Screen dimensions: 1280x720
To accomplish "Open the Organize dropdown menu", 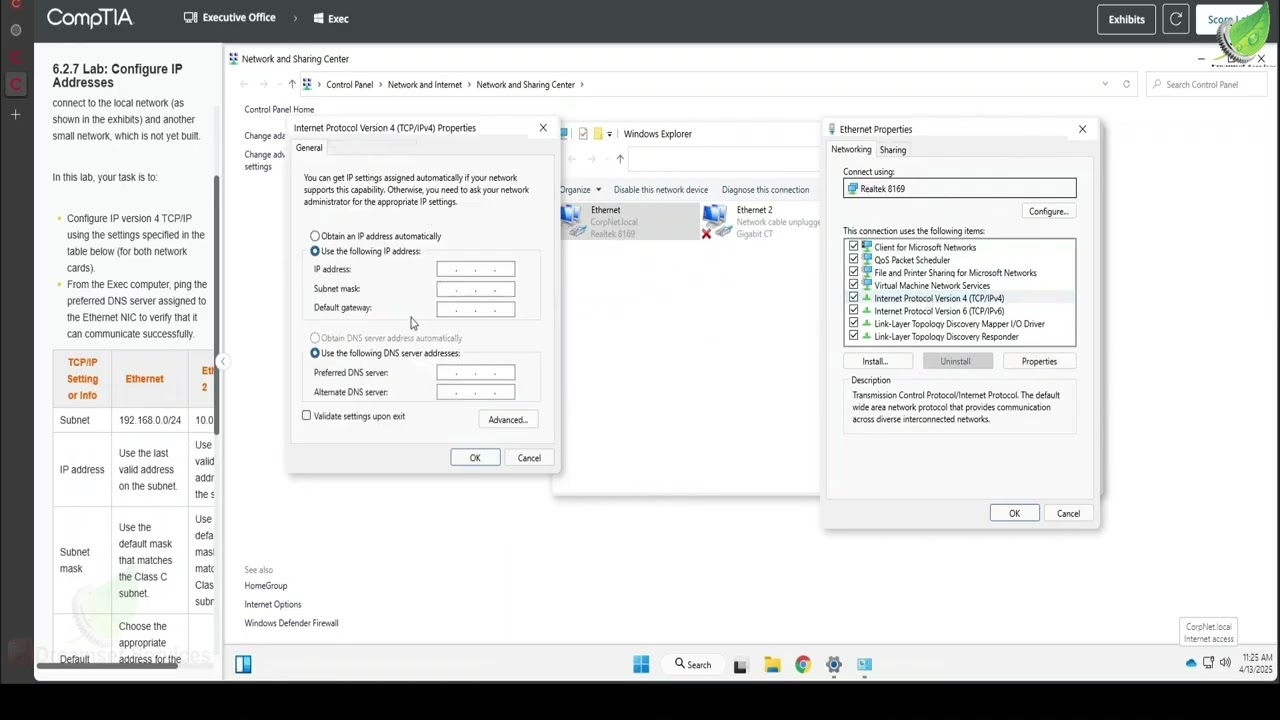I will [x=581, y=189].
